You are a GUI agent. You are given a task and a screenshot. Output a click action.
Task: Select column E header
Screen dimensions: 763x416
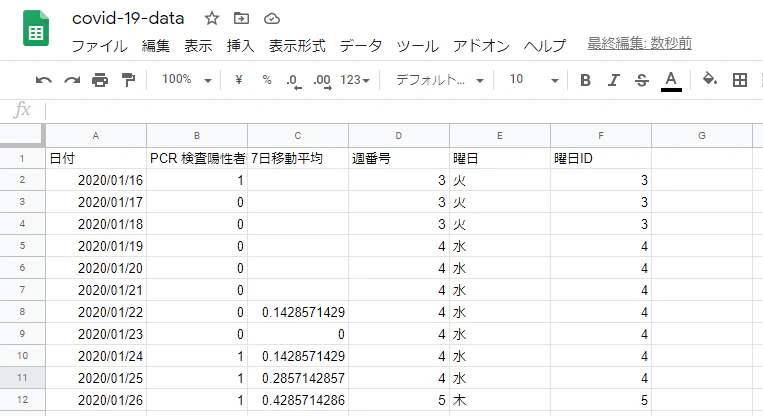(x=500, y=136)
